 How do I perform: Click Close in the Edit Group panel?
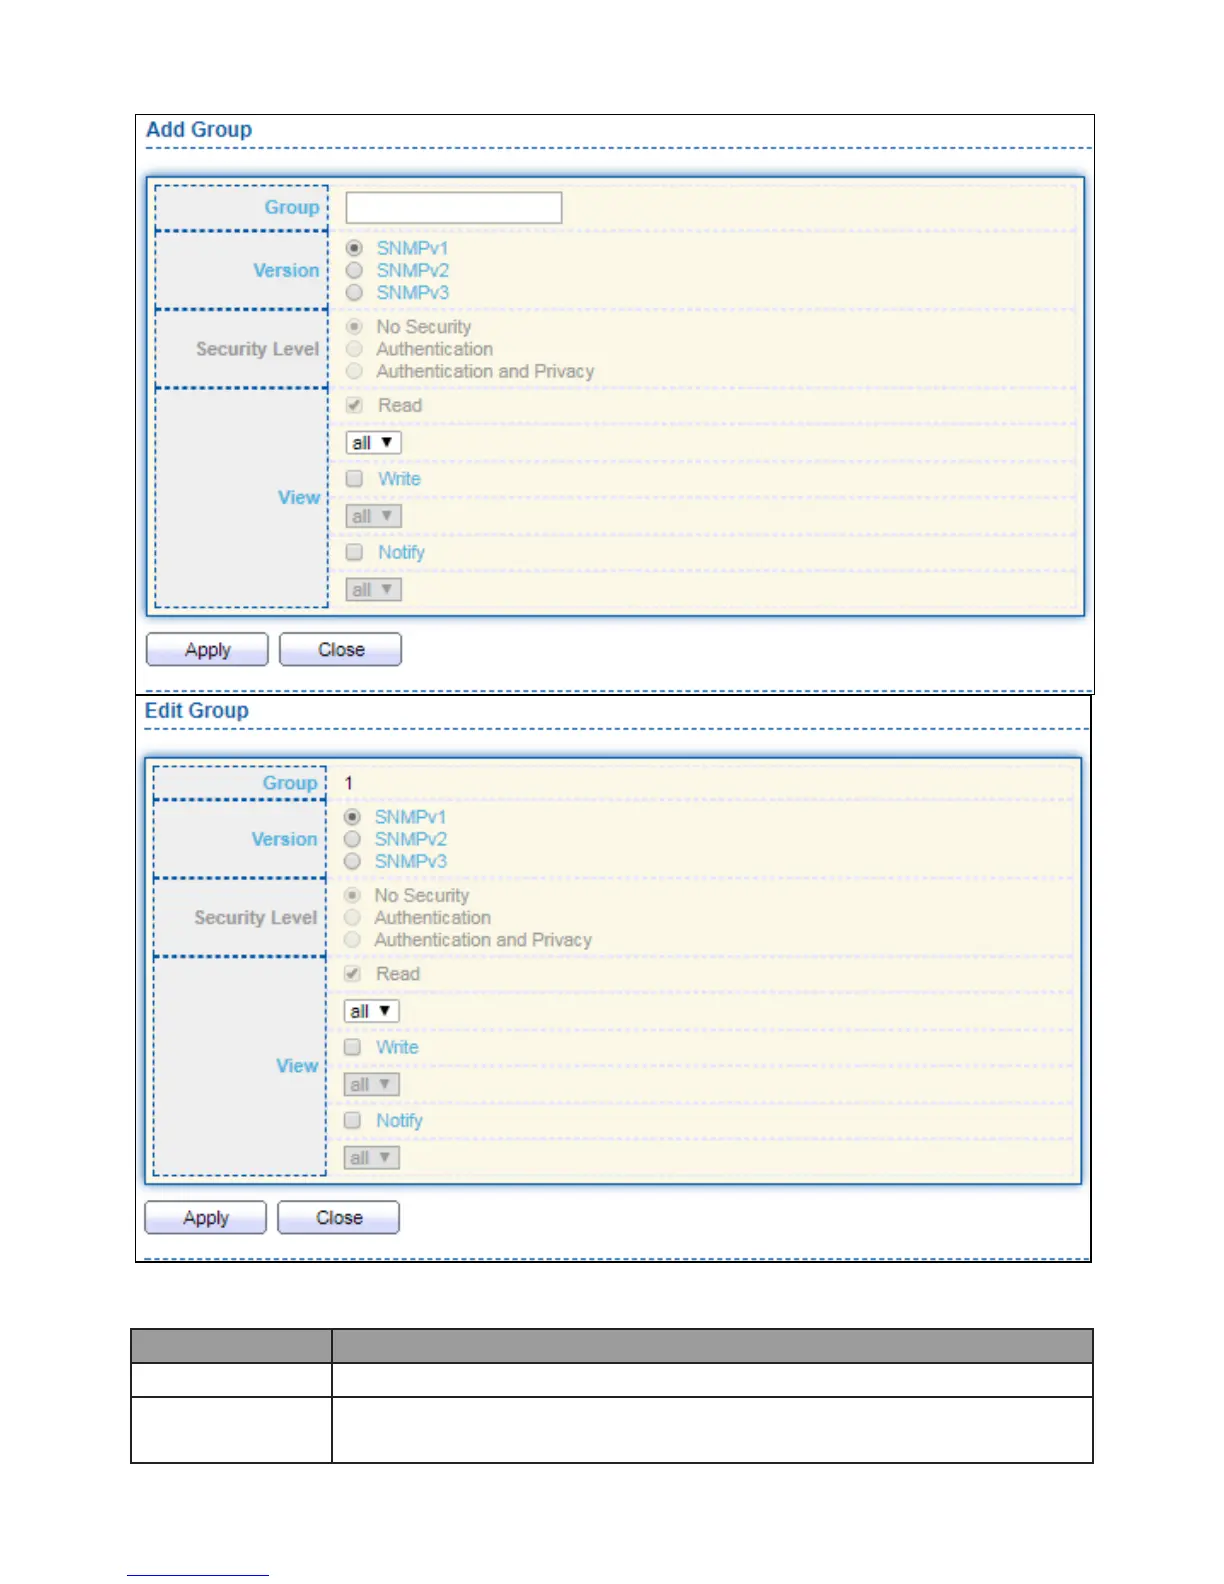[x=339, y=1218]
